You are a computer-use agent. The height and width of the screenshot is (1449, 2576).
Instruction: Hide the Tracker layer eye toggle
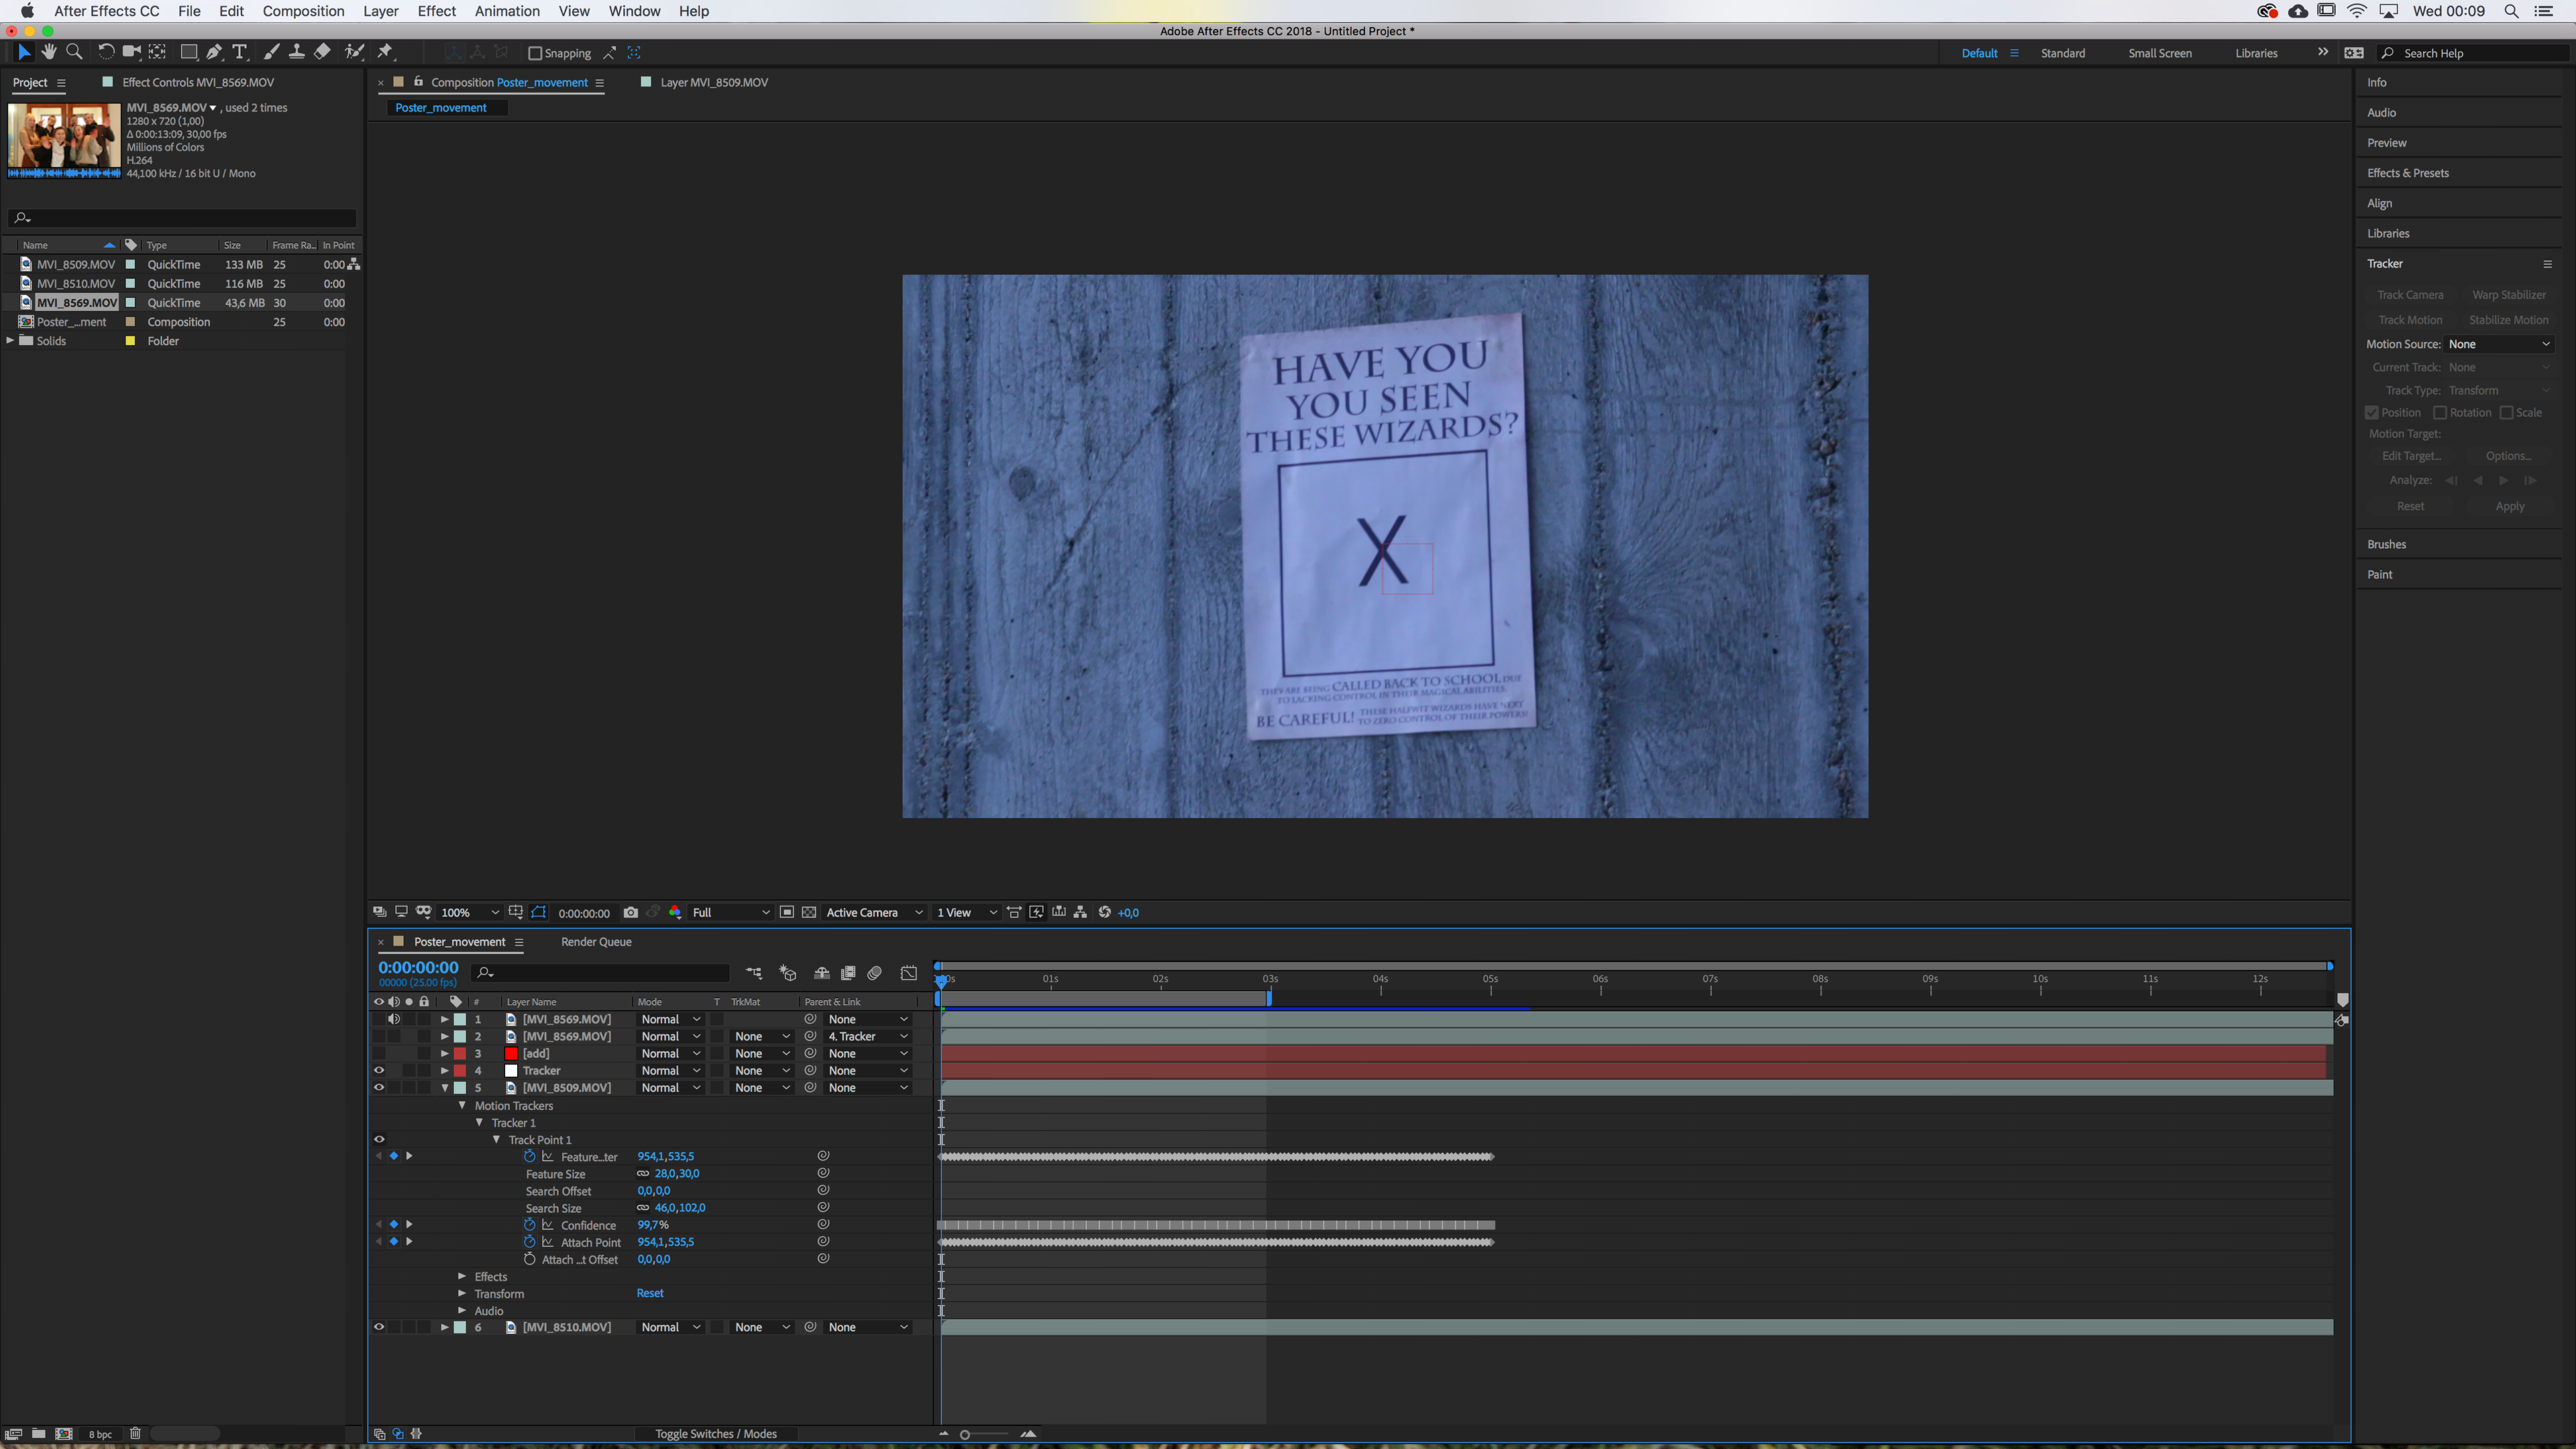tap(379, 1070)
